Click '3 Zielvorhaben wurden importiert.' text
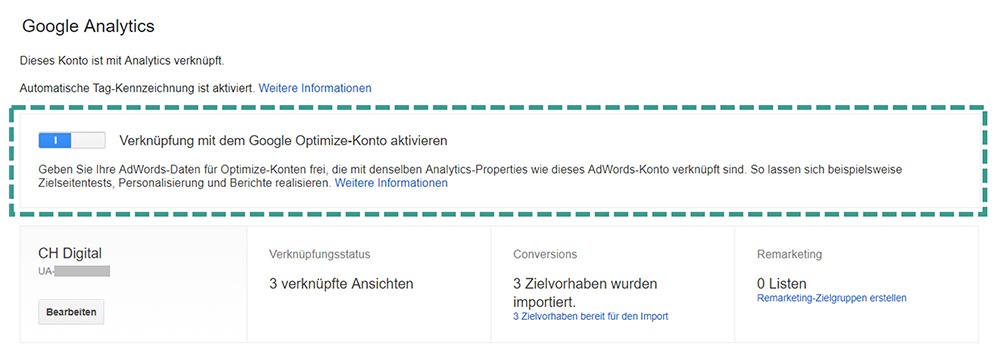The width and height of the screenshot is (1000, 360). (585, 292)
